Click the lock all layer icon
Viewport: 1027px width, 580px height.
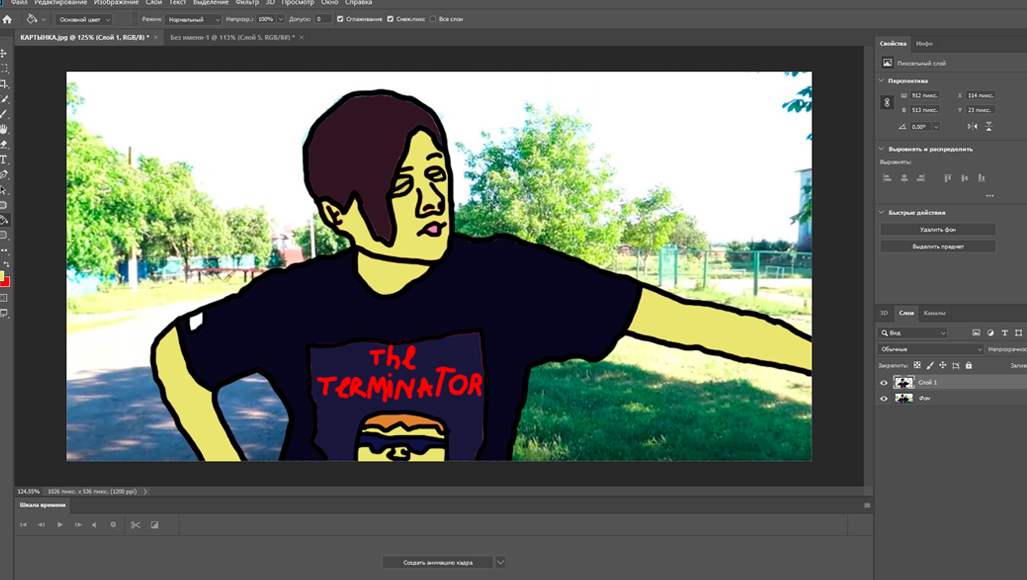(x=969, y=366)
